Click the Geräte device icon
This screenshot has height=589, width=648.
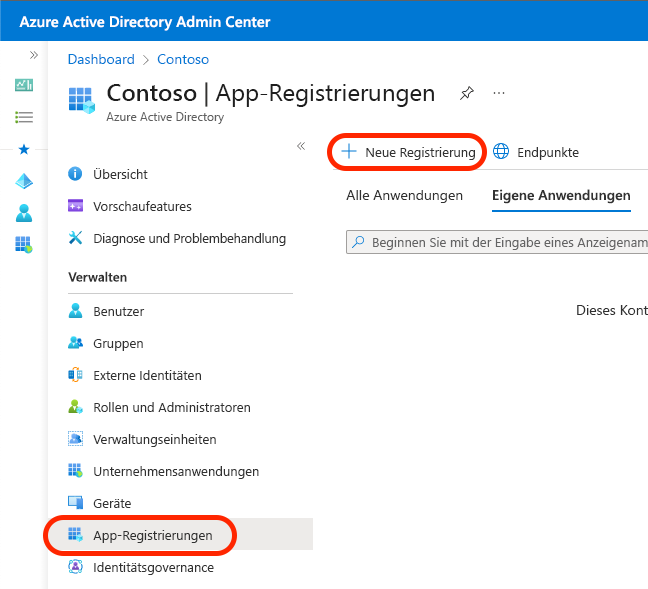(x=76, y=502)
